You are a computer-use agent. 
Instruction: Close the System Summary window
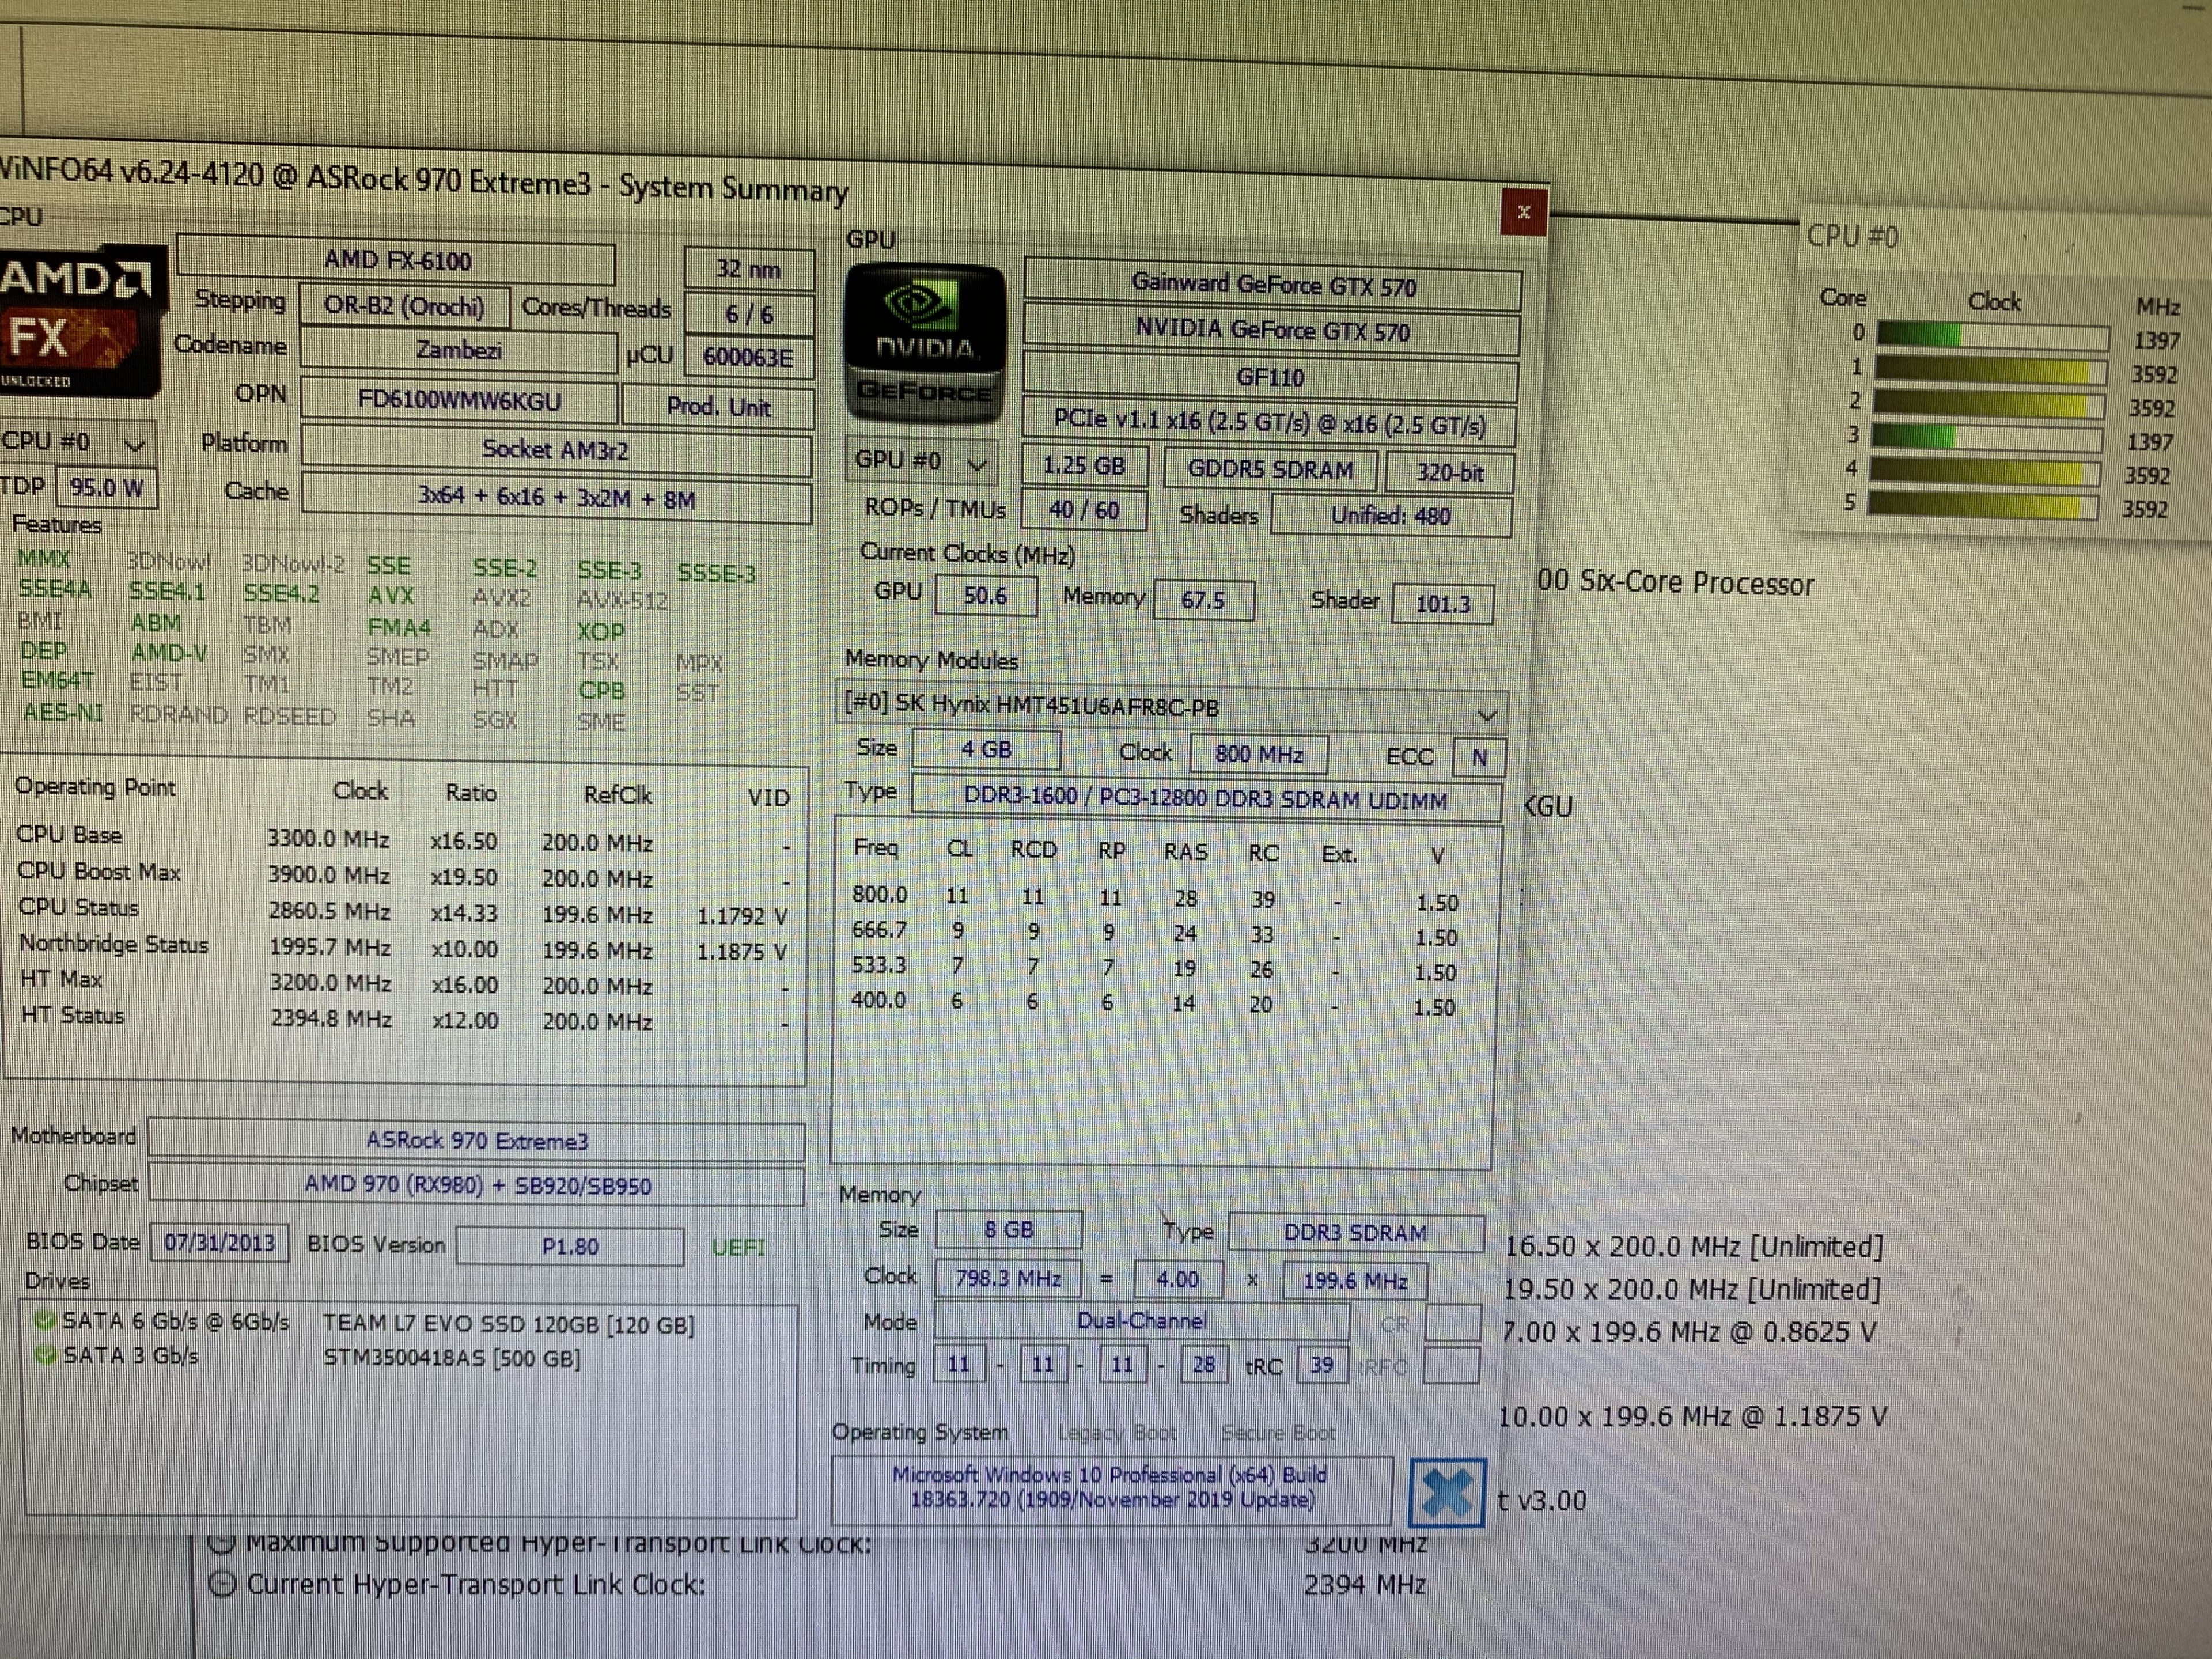(x=1523, y=212)
